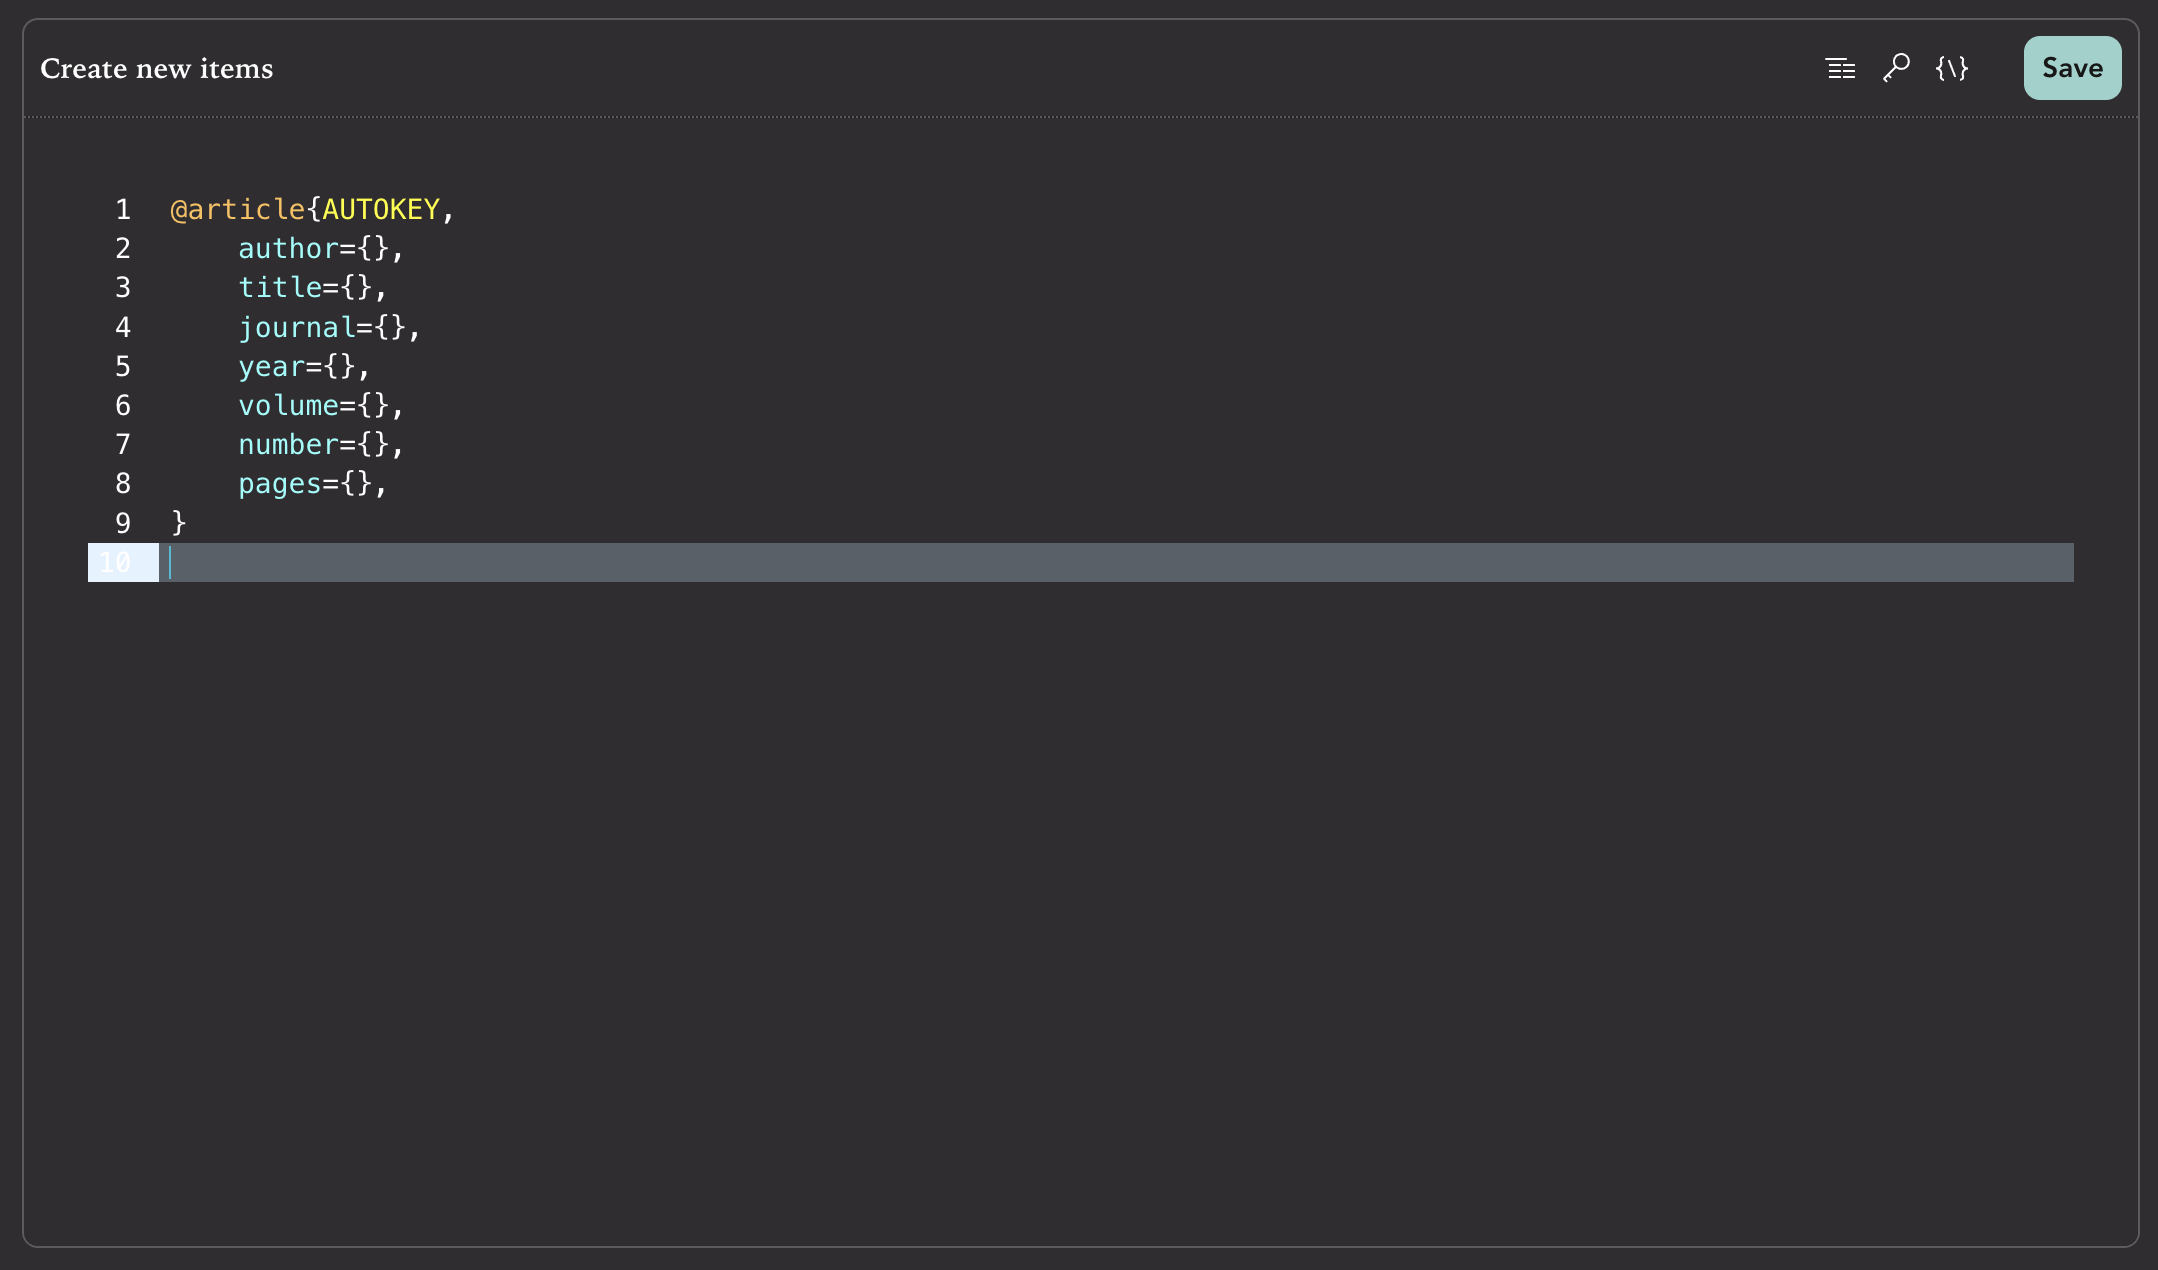2158x1270 pixels.
Task: Click the braces-backslash icon
Action: (1951, 68)
